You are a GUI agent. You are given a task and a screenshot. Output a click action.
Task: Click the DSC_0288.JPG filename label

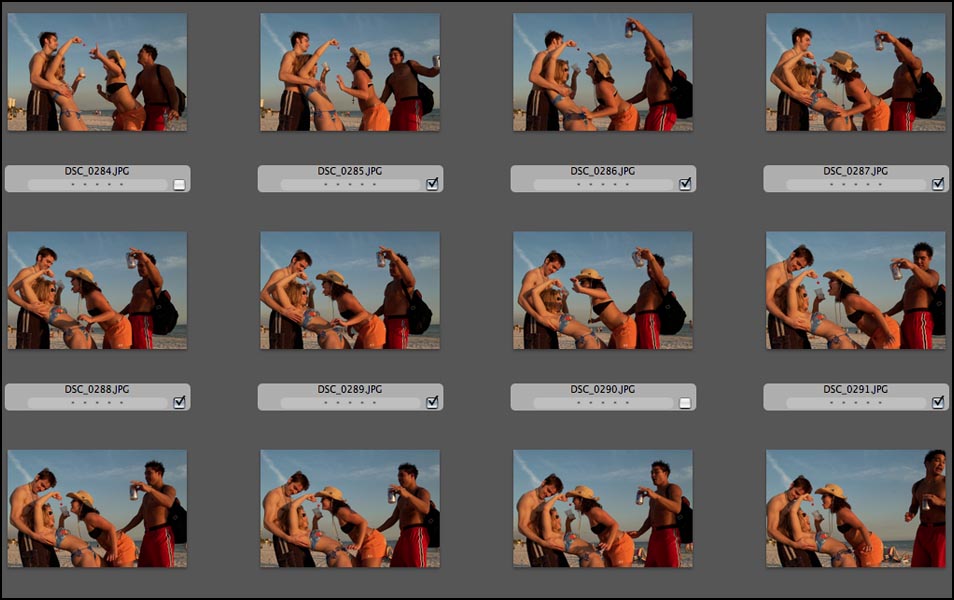click(97, 389)
